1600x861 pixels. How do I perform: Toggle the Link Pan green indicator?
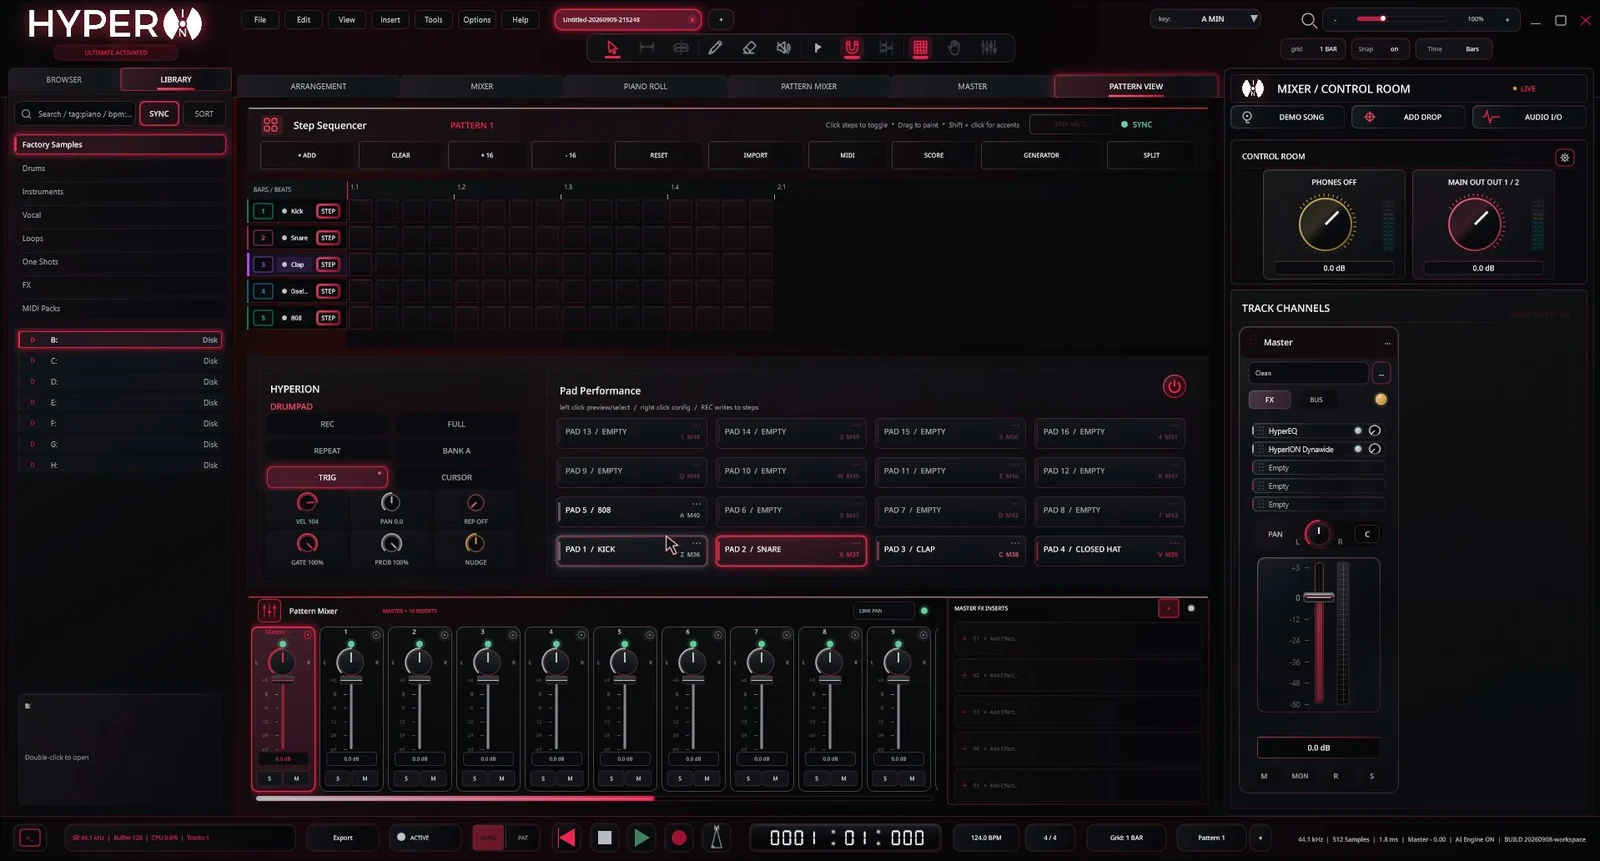click(924, 610)
